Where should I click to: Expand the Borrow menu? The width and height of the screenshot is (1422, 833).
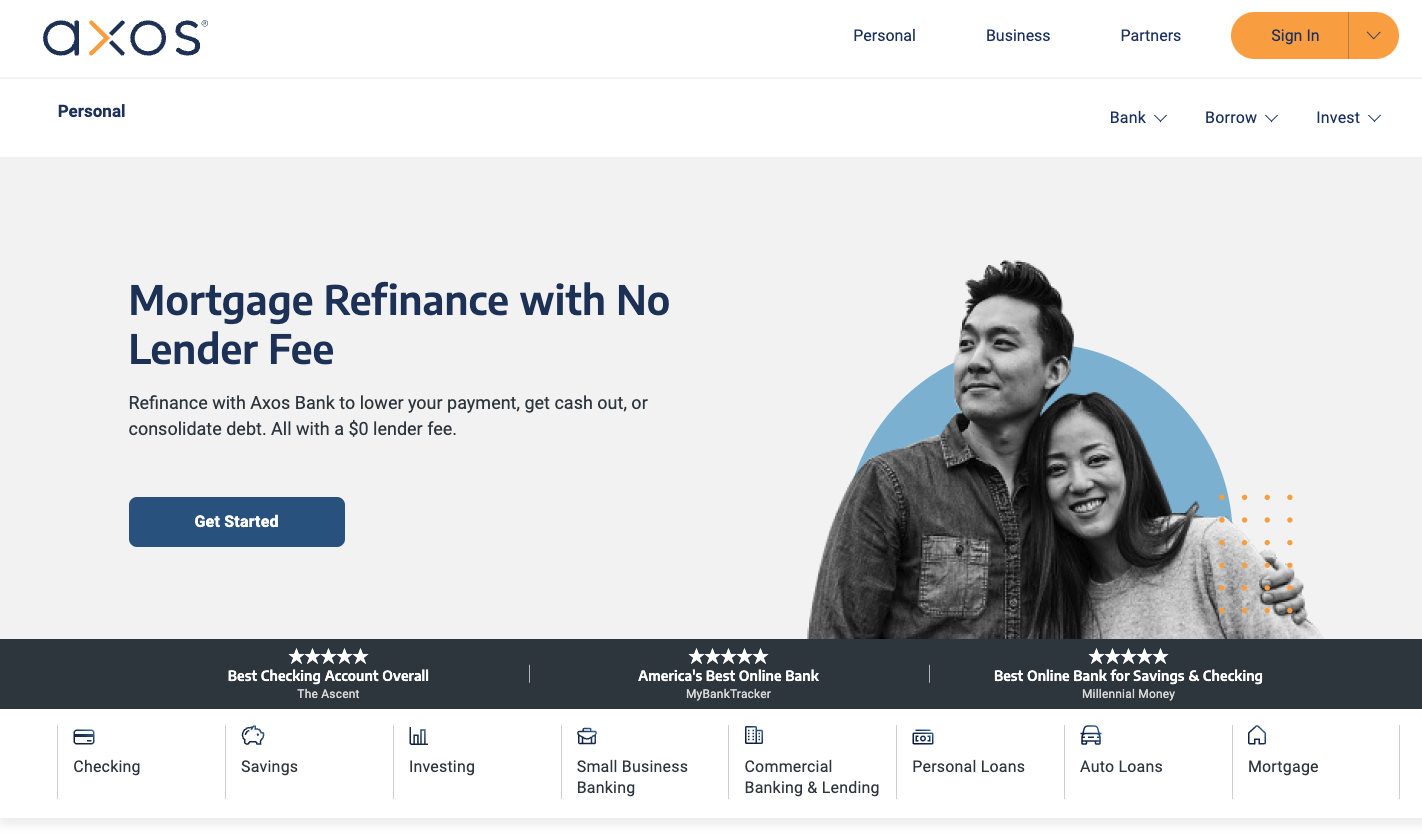[1241, 118]
